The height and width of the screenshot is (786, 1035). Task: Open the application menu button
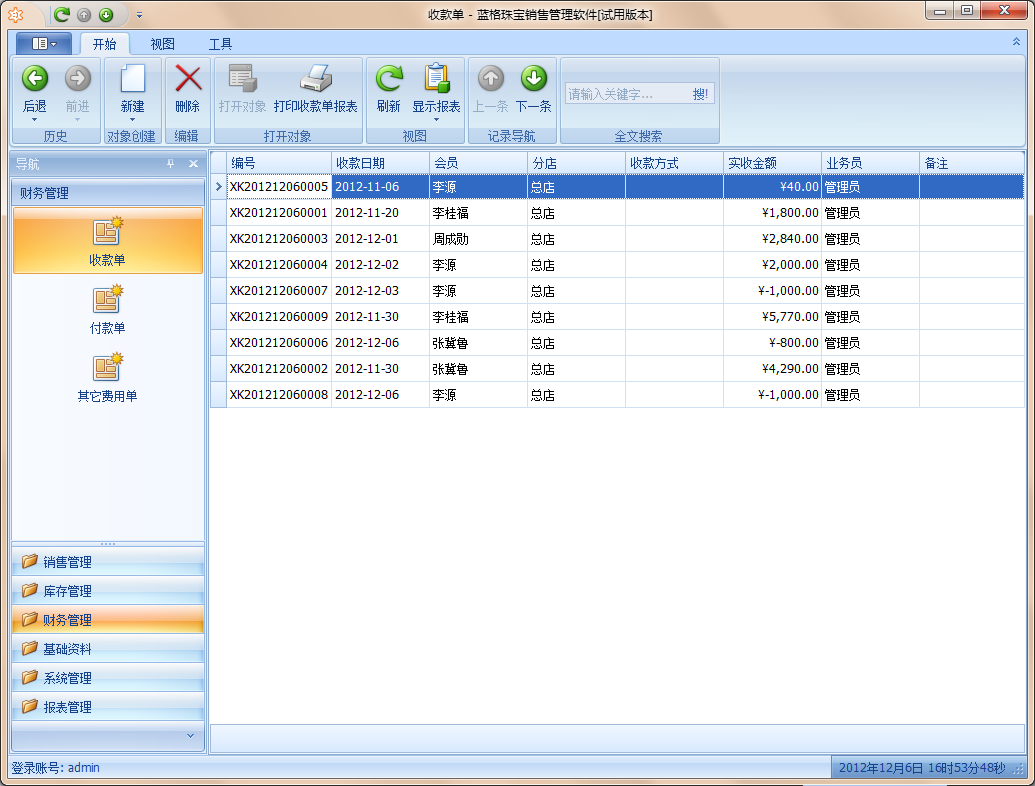[44, 44]
